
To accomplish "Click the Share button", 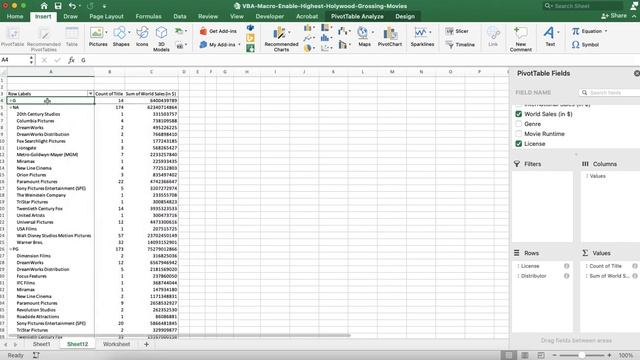I will pyautogui.click(x=614, y=16).
